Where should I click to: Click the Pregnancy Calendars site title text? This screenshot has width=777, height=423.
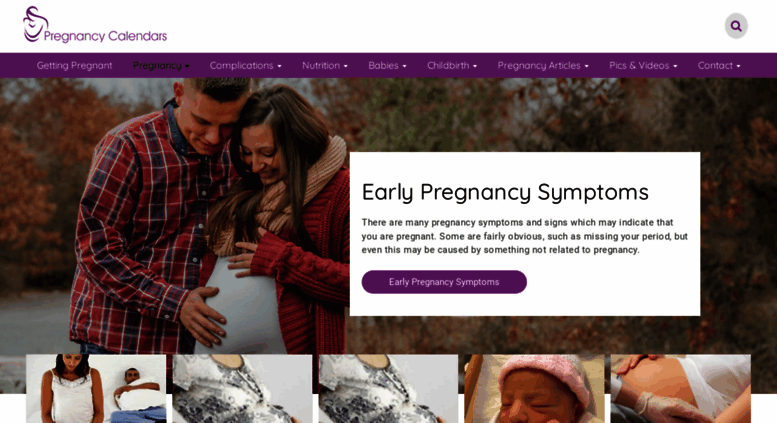pyautogui.click(x=105, y=36)
